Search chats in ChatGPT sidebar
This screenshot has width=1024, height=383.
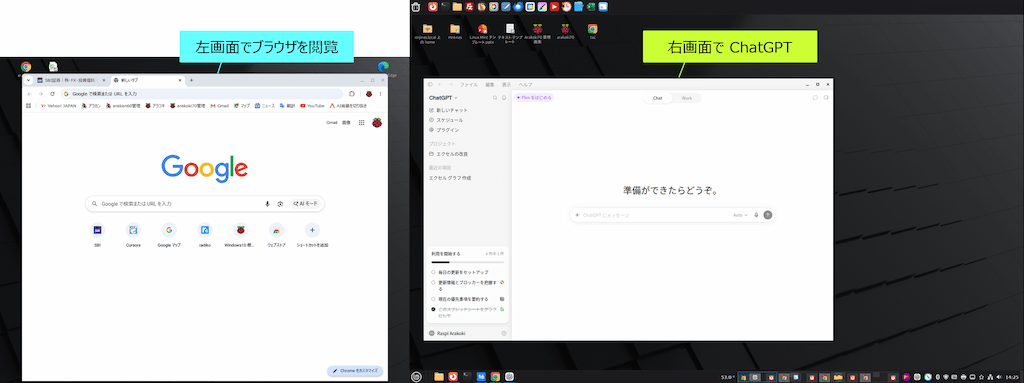(495, 97)
